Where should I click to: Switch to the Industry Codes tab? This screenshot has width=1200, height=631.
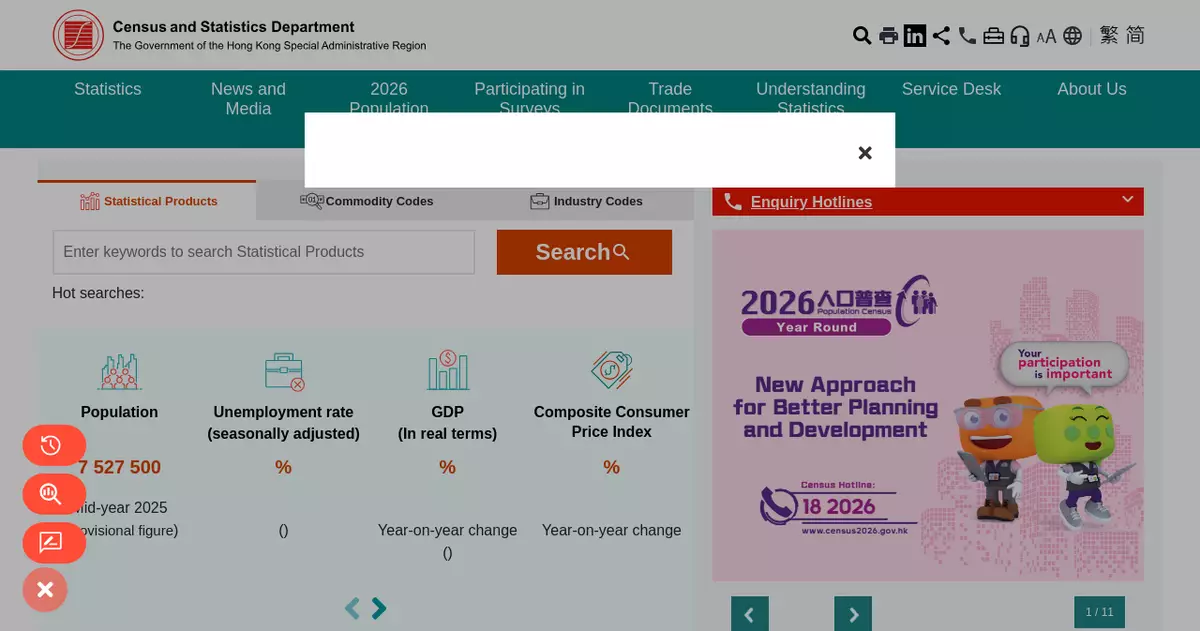pos(586,201)
